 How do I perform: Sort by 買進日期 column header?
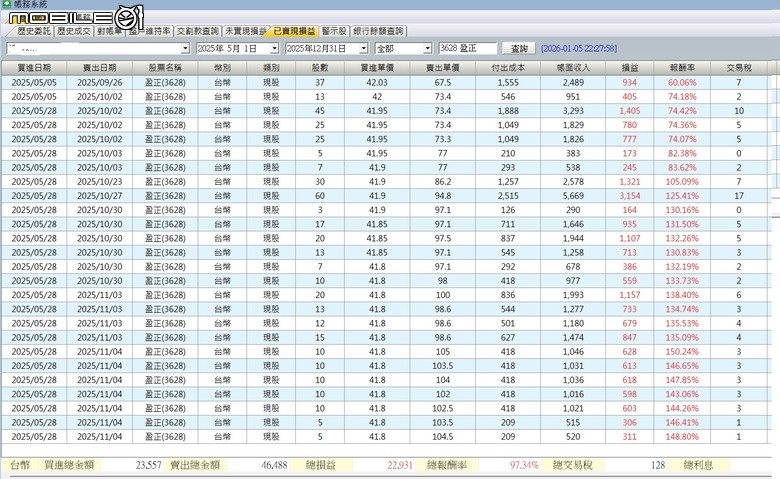34,68
